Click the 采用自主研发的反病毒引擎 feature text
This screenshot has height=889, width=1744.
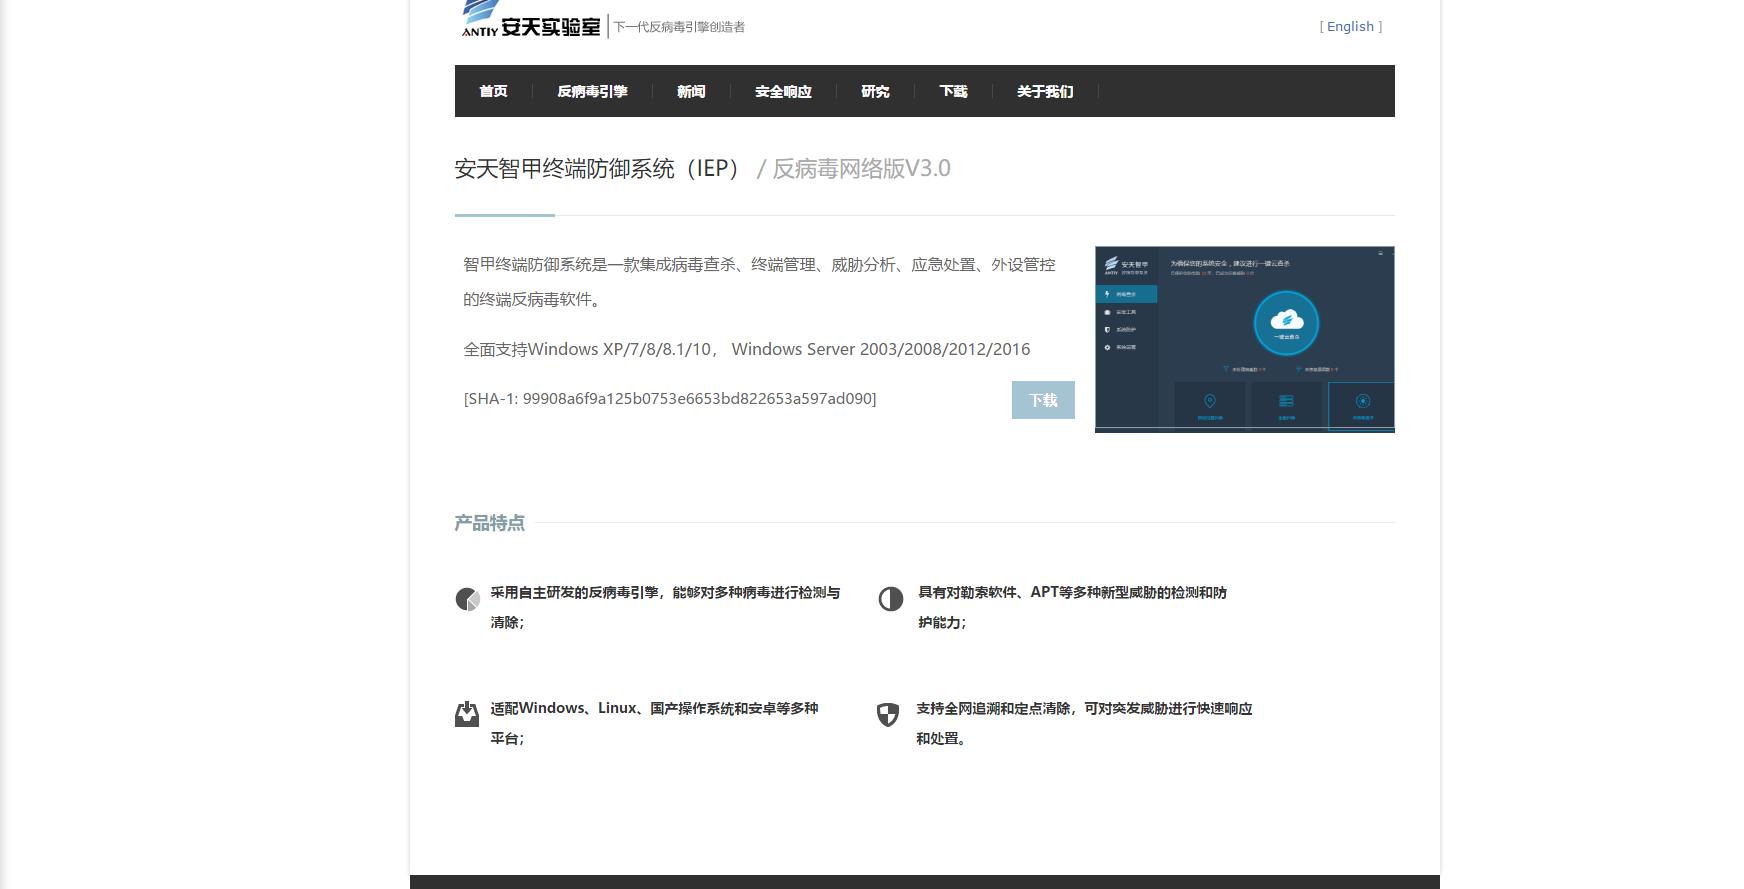tap(665, 607)
